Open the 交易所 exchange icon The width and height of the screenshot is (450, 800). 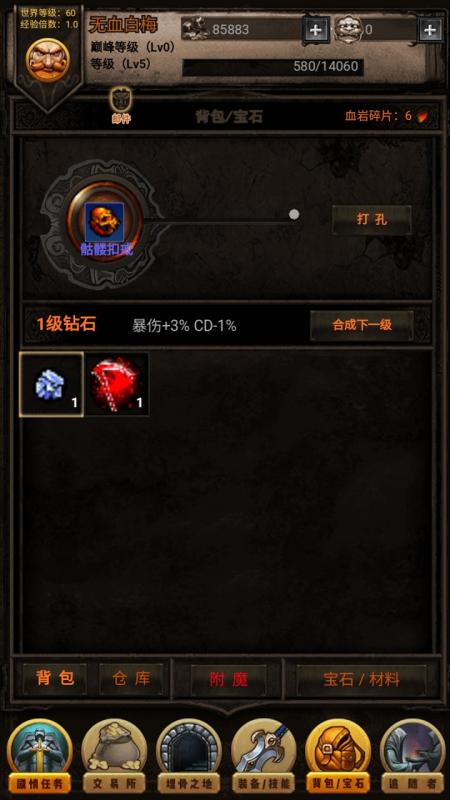114,756
